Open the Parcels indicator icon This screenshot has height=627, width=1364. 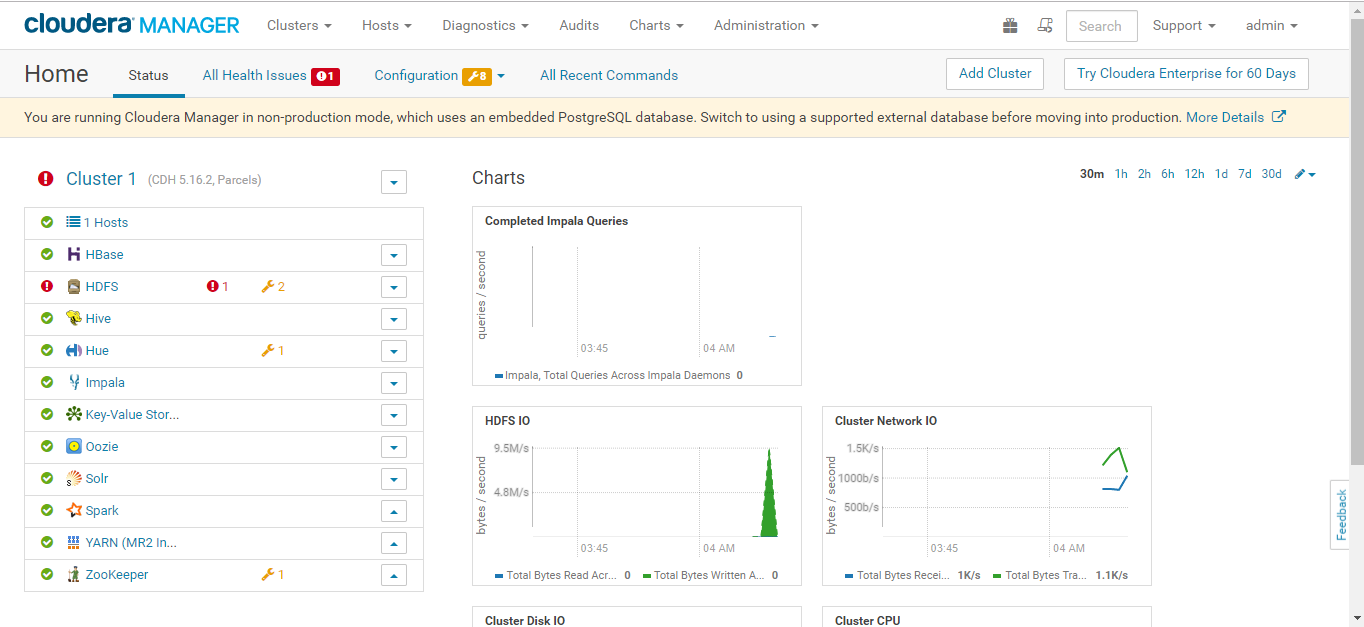pos(1009,25)
